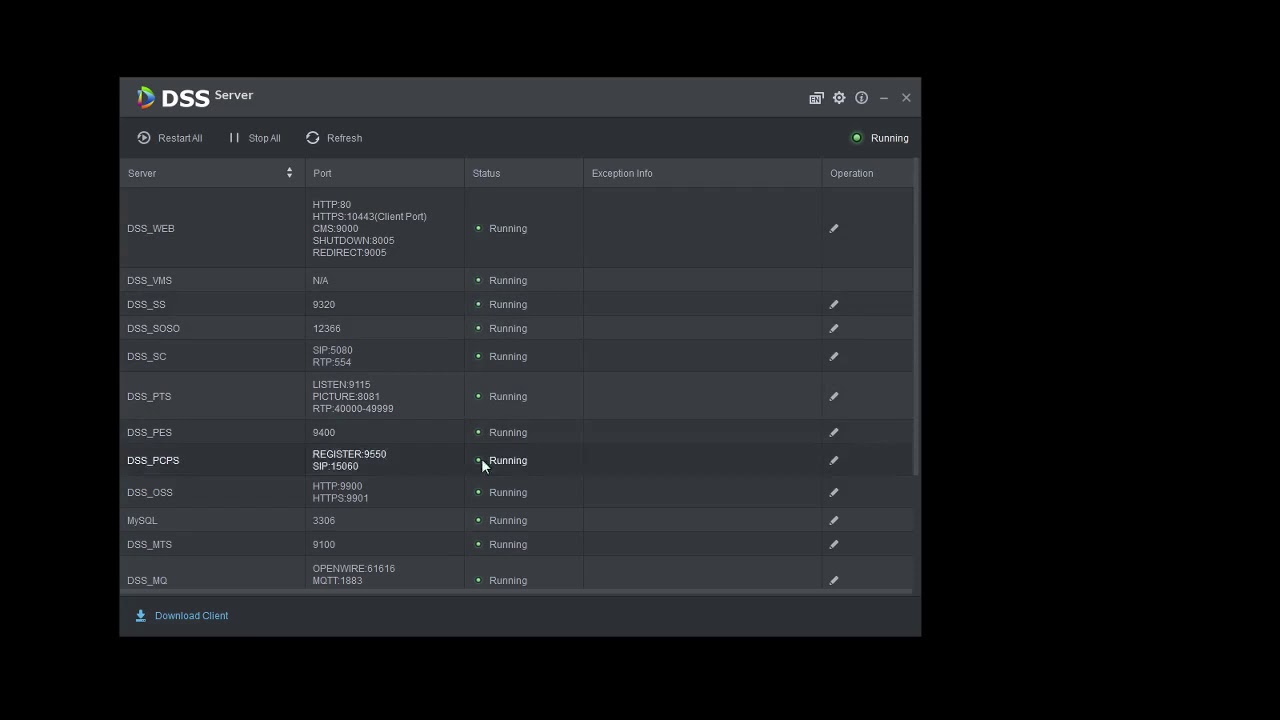
Task: Edit DSS_WEB ports with pencil icon
Action: pyautogui.click(x=834, y=229)
